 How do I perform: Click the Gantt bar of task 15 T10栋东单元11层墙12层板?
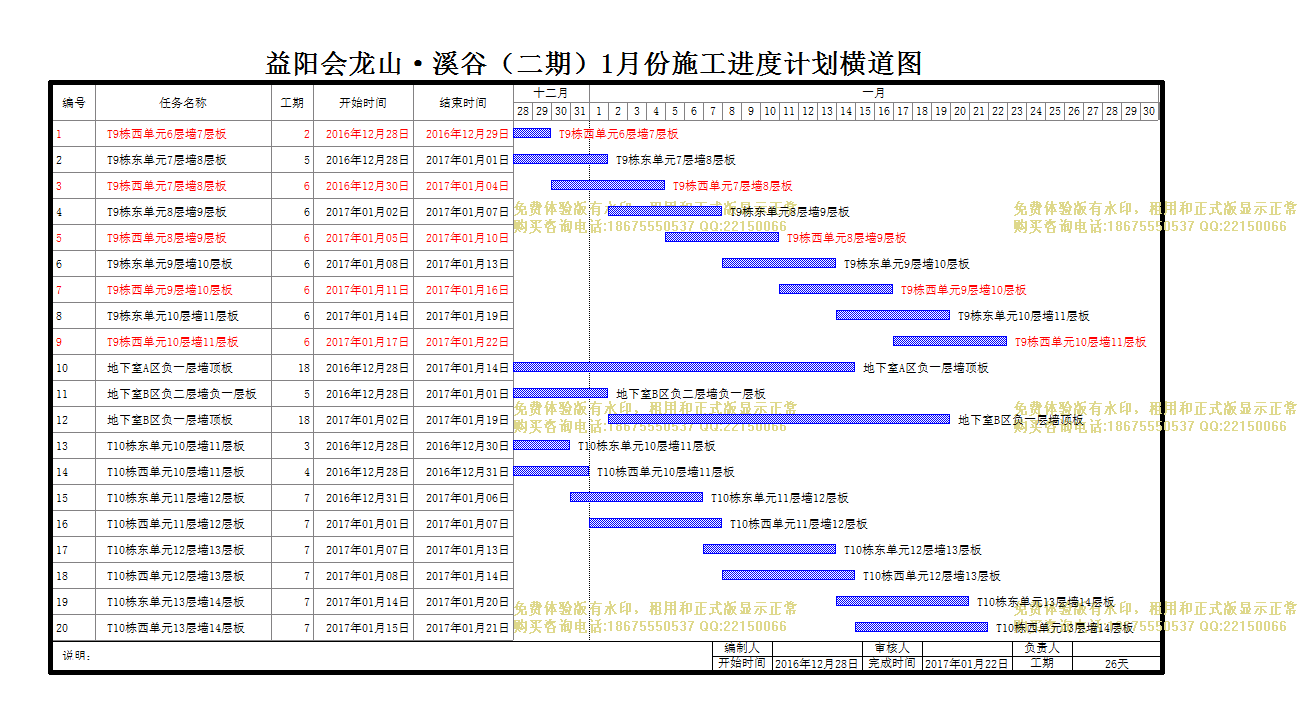(x=637, y=497)
